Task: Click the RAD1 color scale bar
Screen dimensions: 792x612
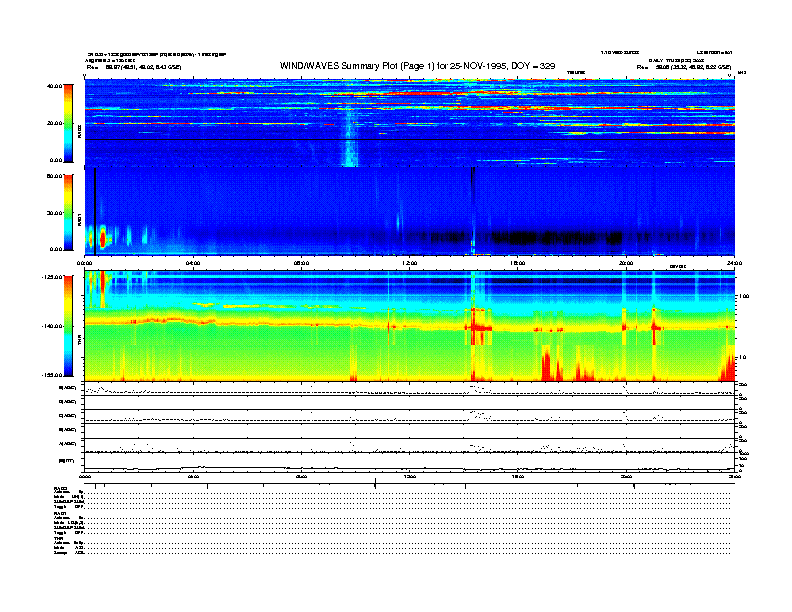Action: [x=68, y=212]
